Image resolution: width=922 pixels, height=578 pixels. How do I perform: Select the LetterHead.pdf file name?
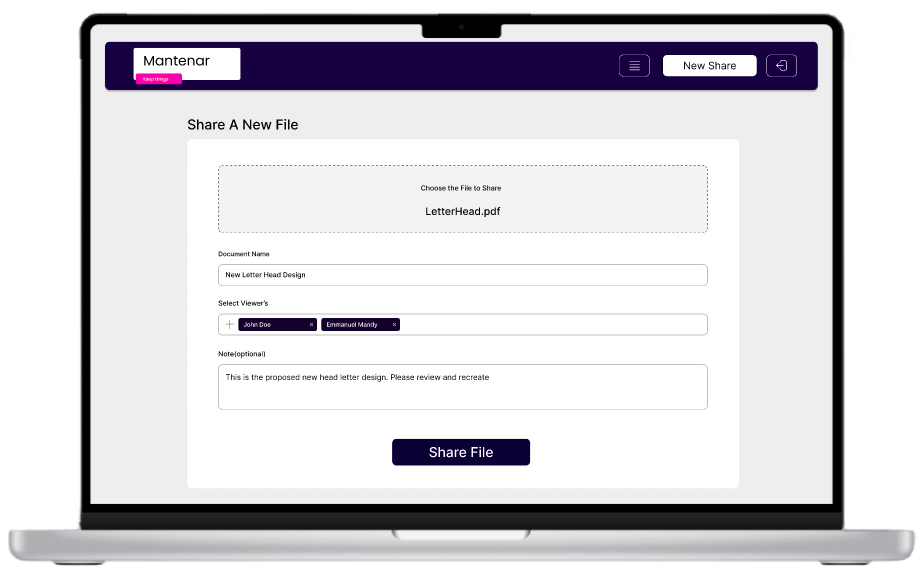(461, 212)
